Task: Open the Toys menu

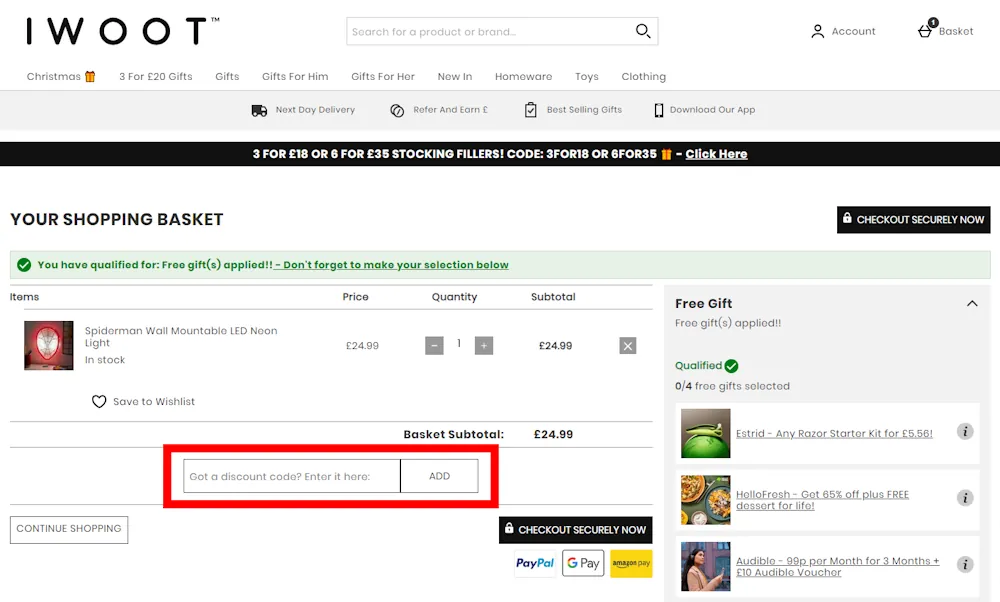Action: click(x=587, y=77)
